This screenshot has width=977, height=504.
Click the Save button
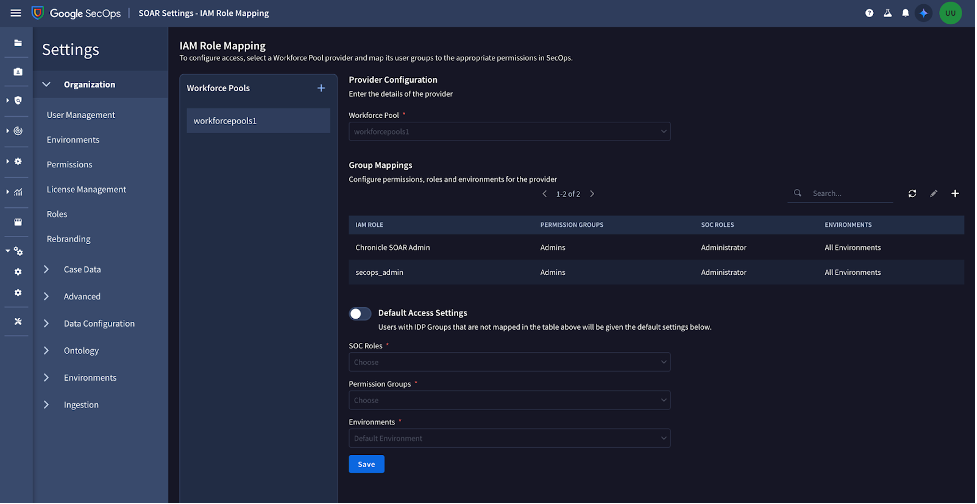click(x=366, y=464)
